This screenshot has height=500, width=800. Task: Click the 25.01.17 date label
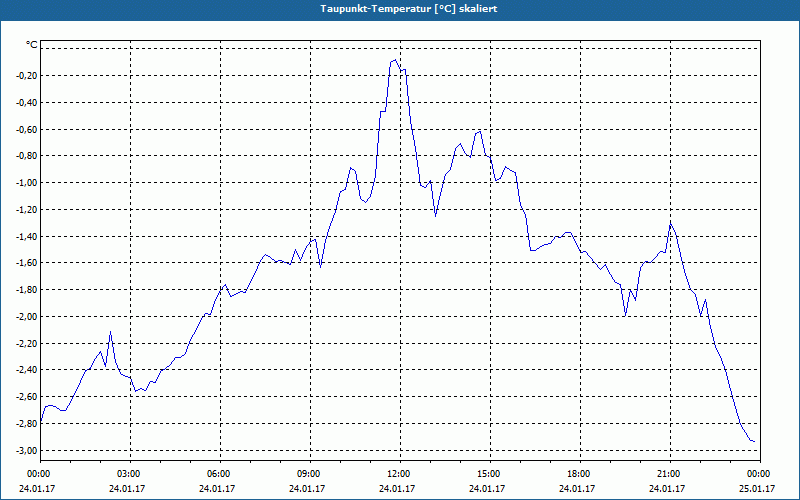pos(757,488)
